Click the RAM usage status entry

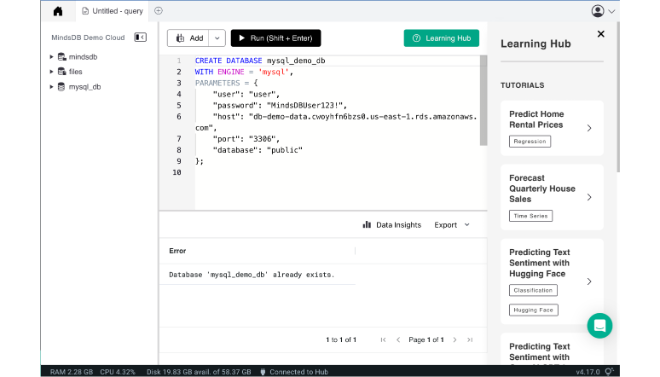[72, 372]
